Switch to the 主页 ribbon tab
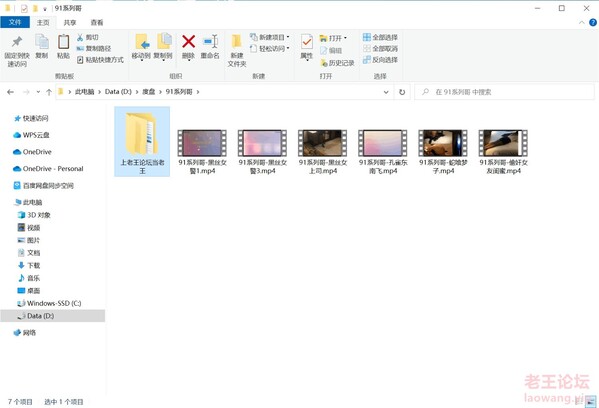599x408 pixels. (43, 23)
